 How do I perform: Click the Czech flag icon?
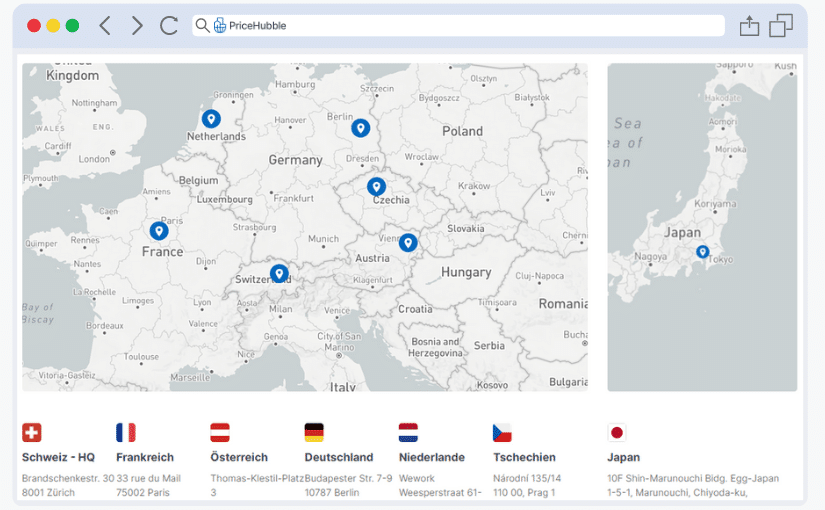point(502,433)
